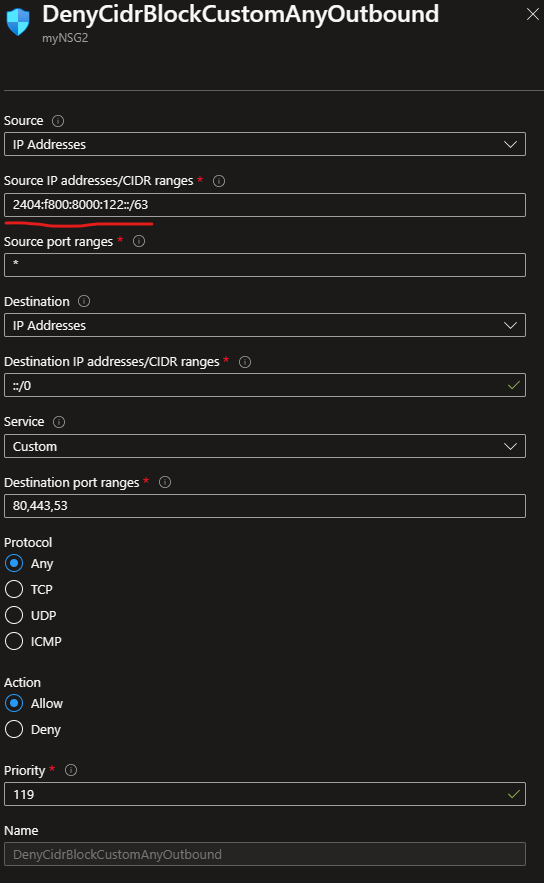Open the Destination dropdown

click(x=265, y=325)
